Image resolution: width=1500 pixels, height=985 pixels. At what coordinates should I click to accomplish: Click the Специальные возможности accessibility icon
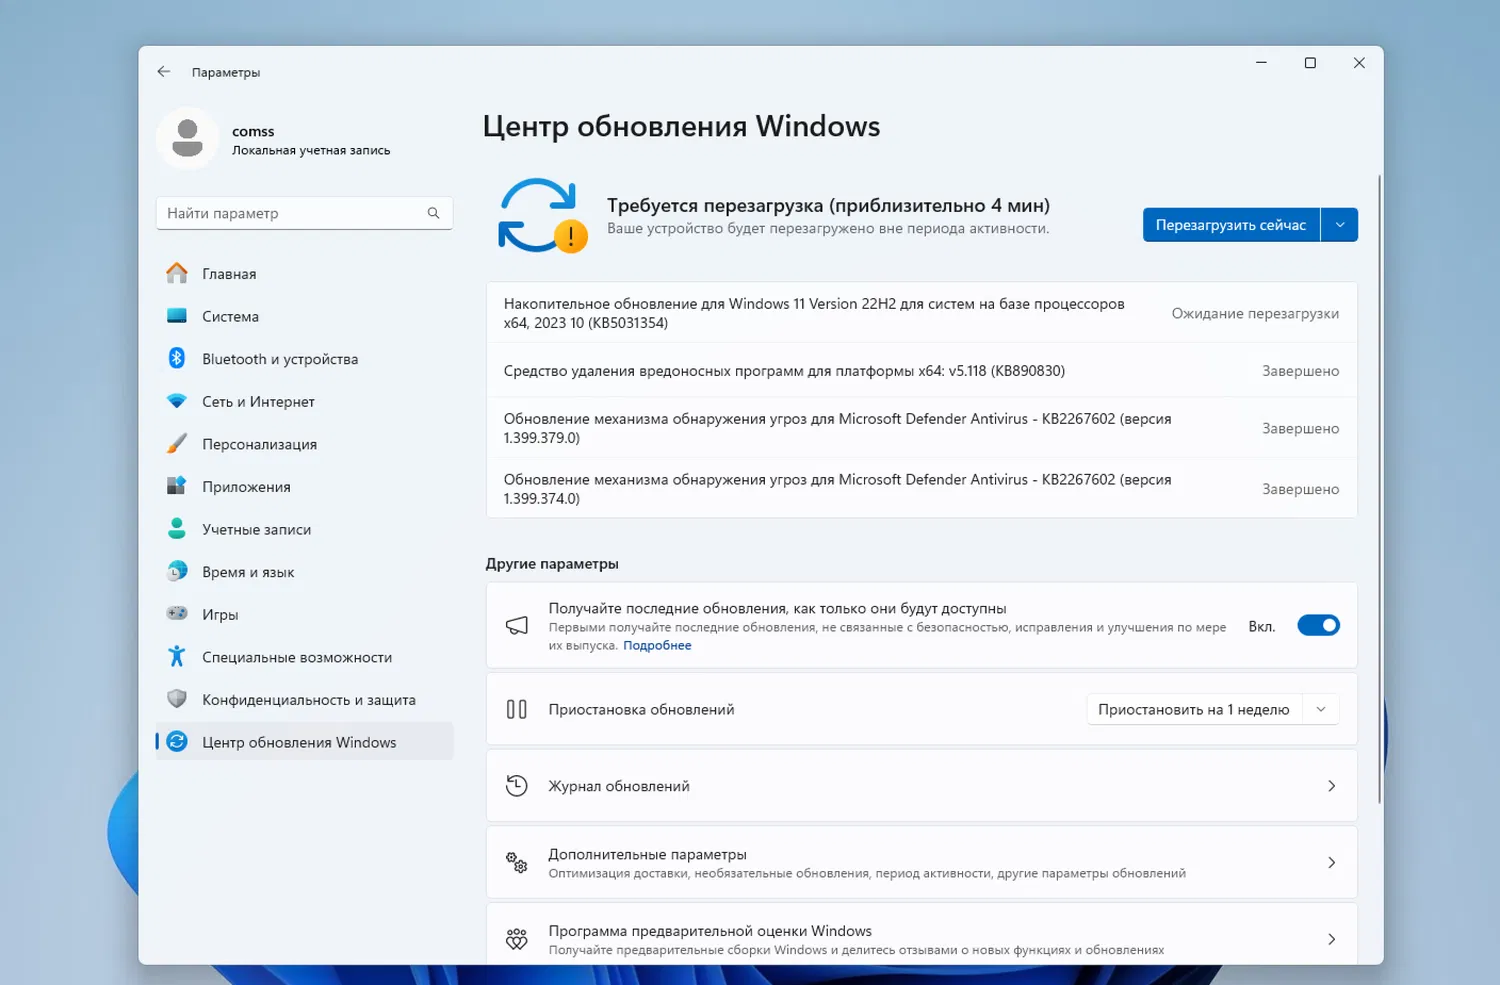click(177, 656)
